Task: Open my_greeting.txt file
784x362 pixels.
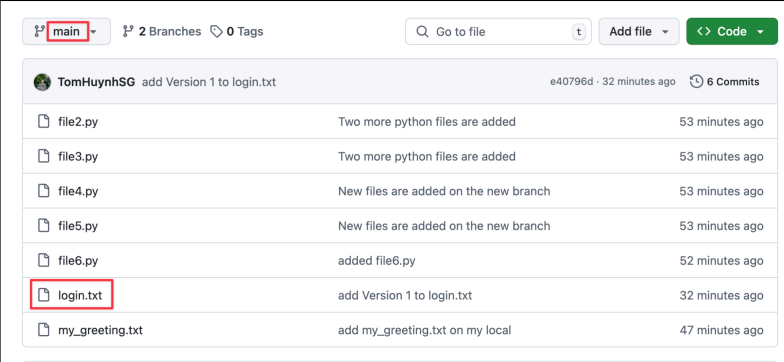Action: coord(100,330)
